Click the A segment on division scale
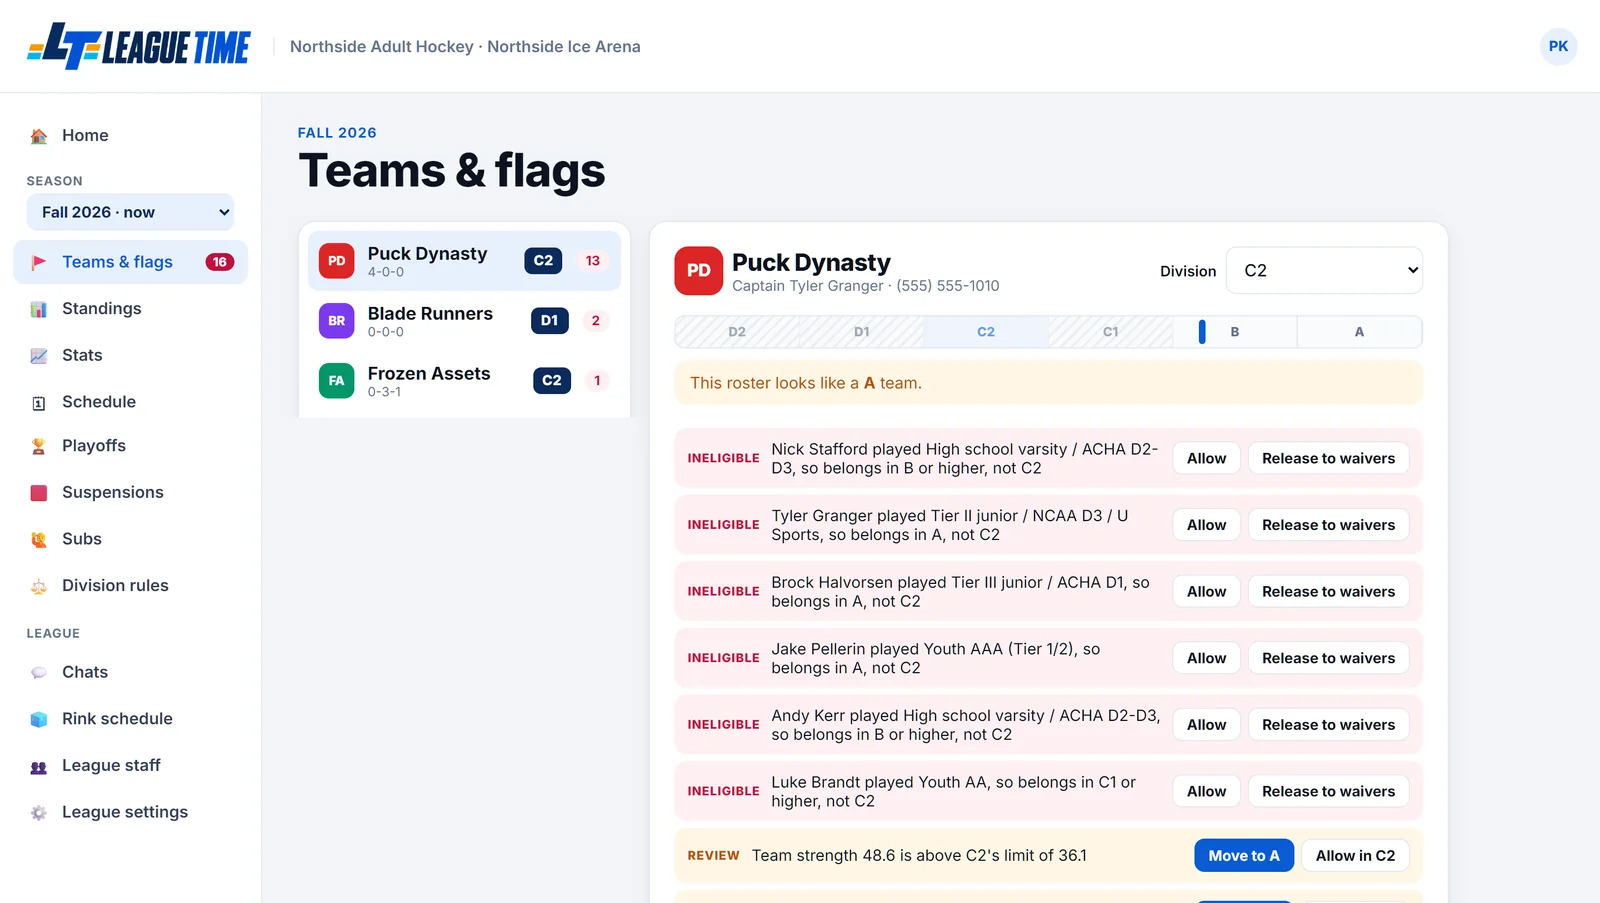 click(1359, 332)
